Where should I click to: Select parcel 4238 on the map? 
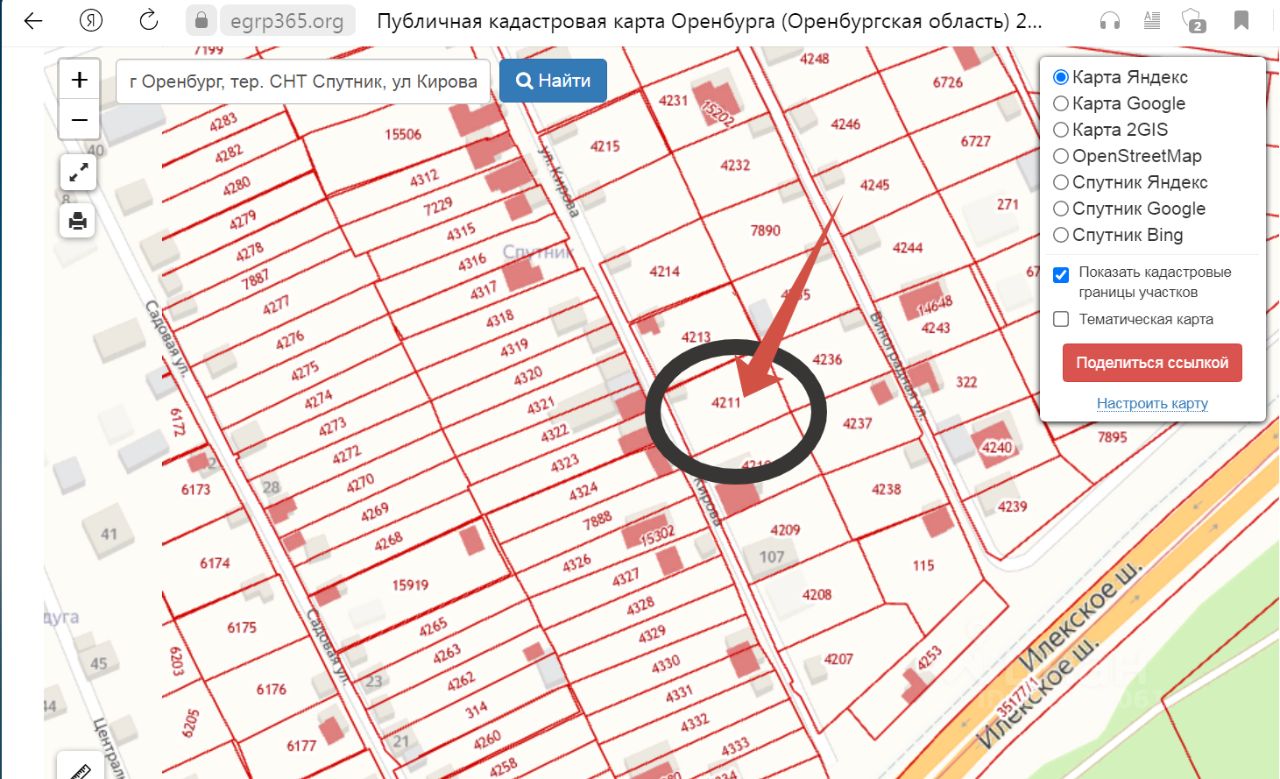tap(886, 489)
